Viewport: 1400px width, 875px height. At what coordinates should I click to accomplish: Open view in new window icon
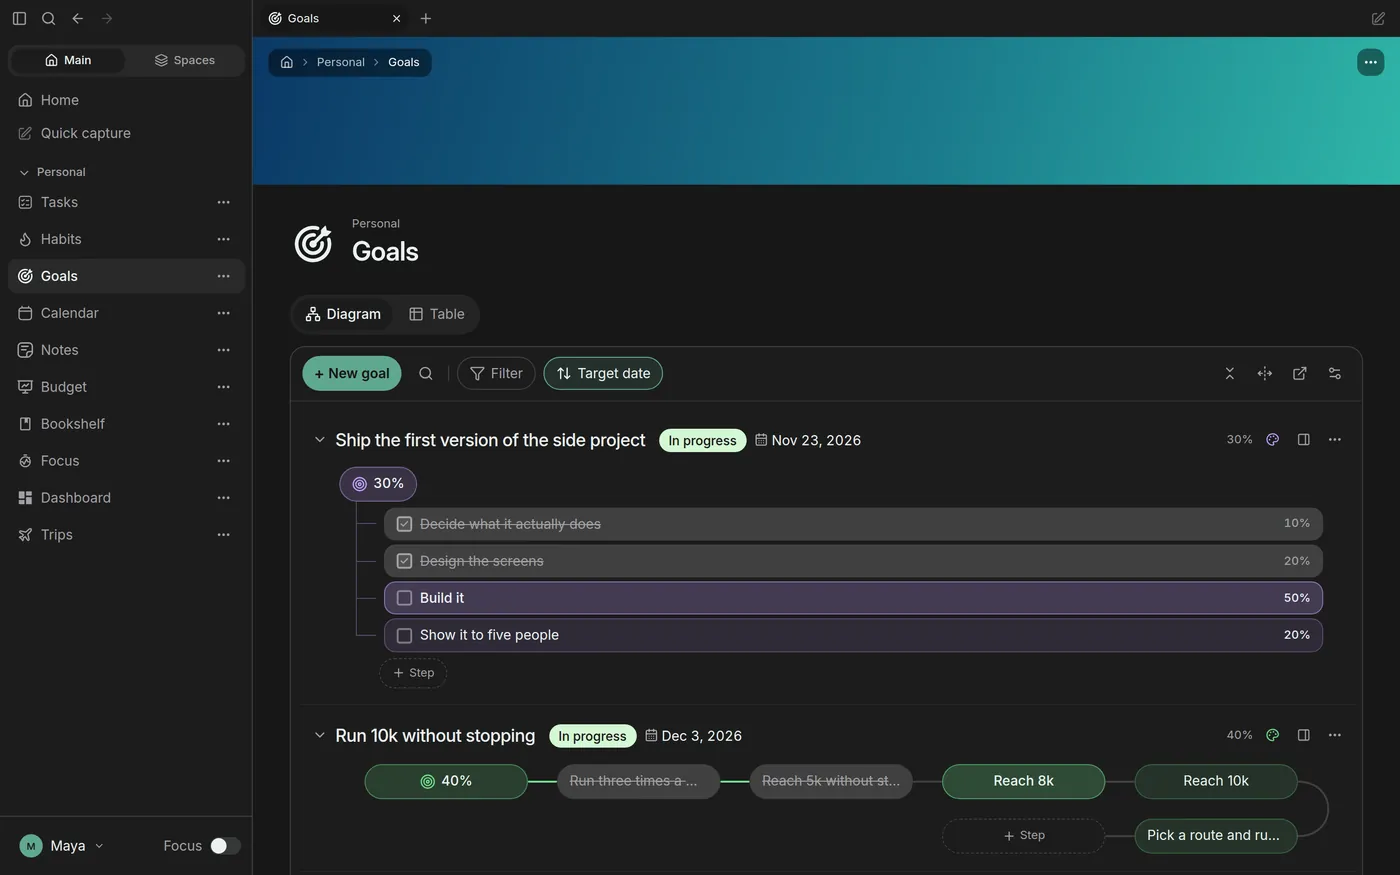[1300, 373]
